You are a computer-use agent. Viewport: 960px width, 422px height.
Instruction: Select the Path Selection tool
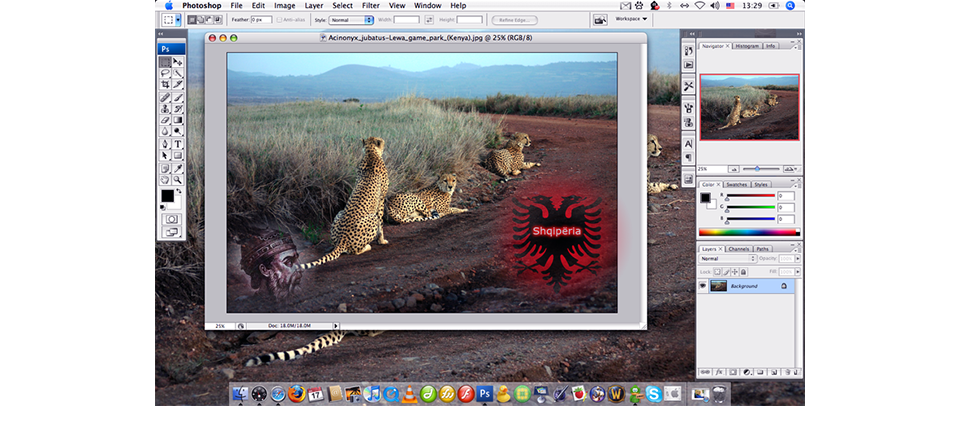tap(165, 156)
